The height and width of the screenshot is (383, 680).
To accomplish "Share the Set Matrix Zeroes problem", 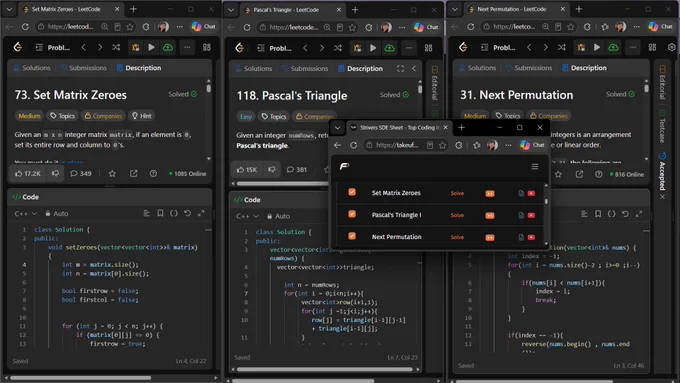I will [x=134, y=173].
